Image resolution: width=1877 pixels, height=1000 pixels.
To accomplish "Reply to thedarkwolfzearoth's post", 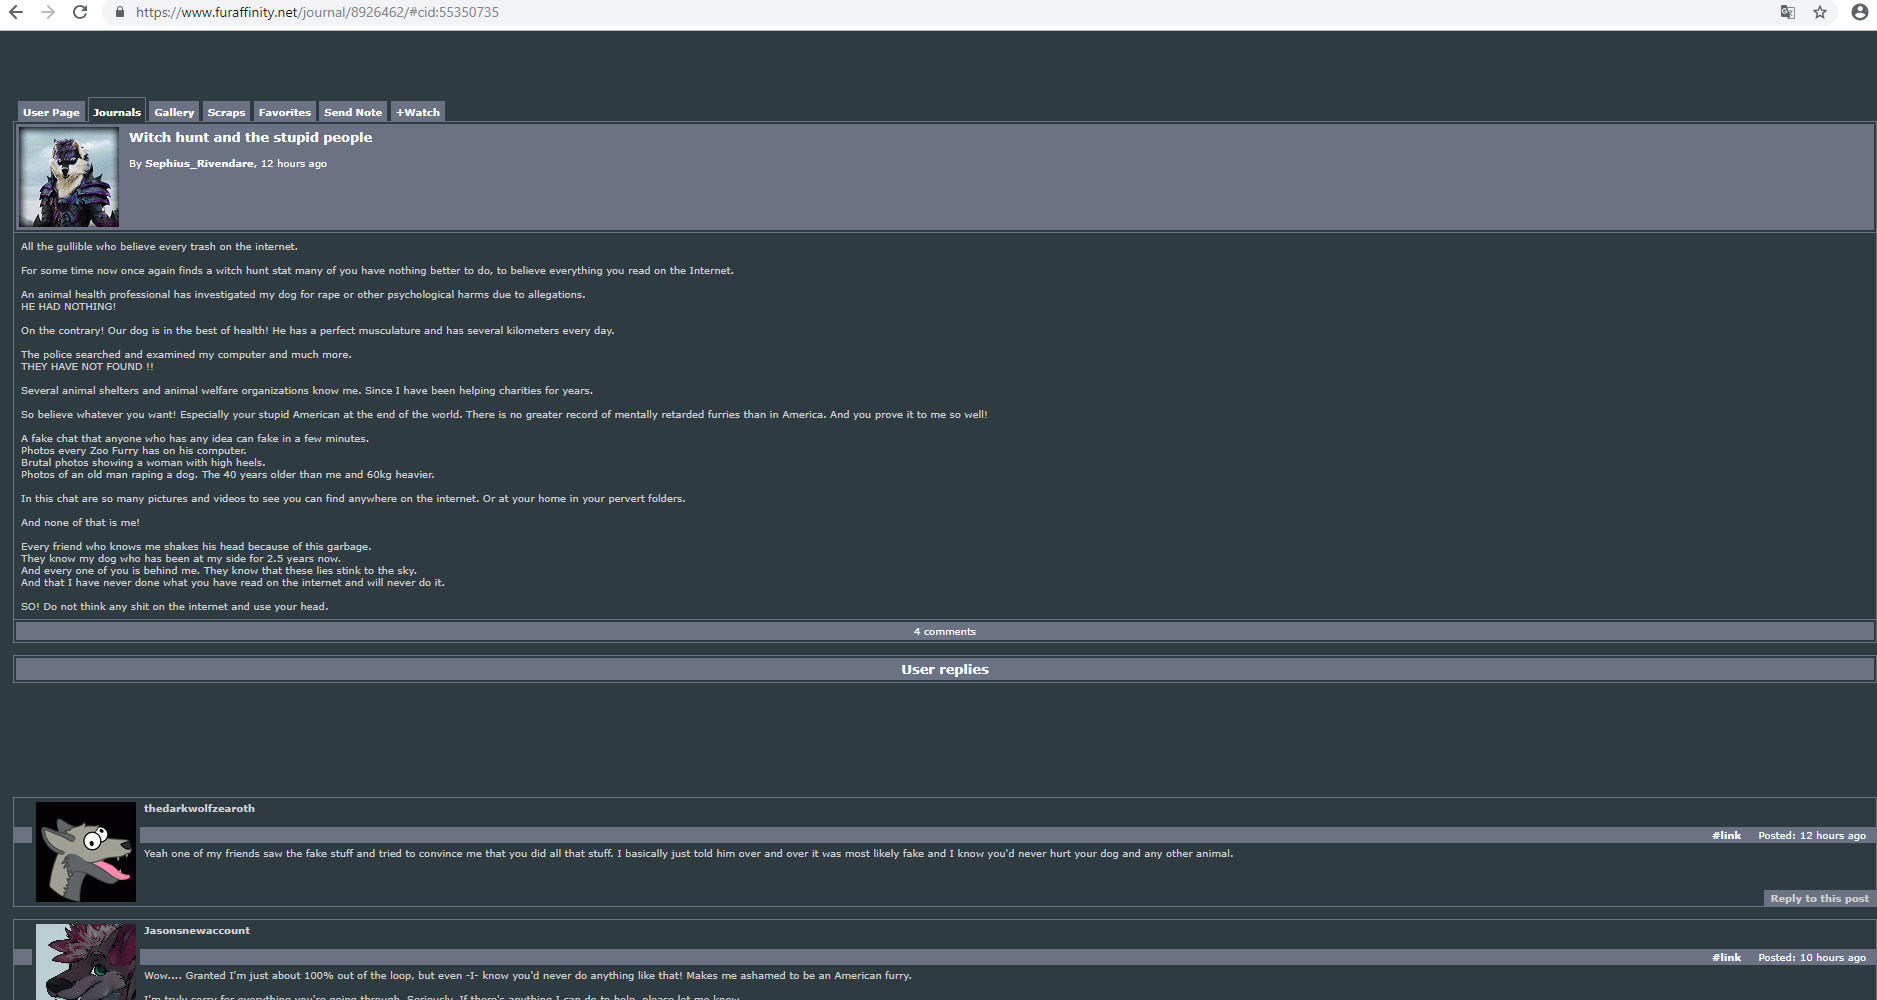I will [x=1819, y=898].
